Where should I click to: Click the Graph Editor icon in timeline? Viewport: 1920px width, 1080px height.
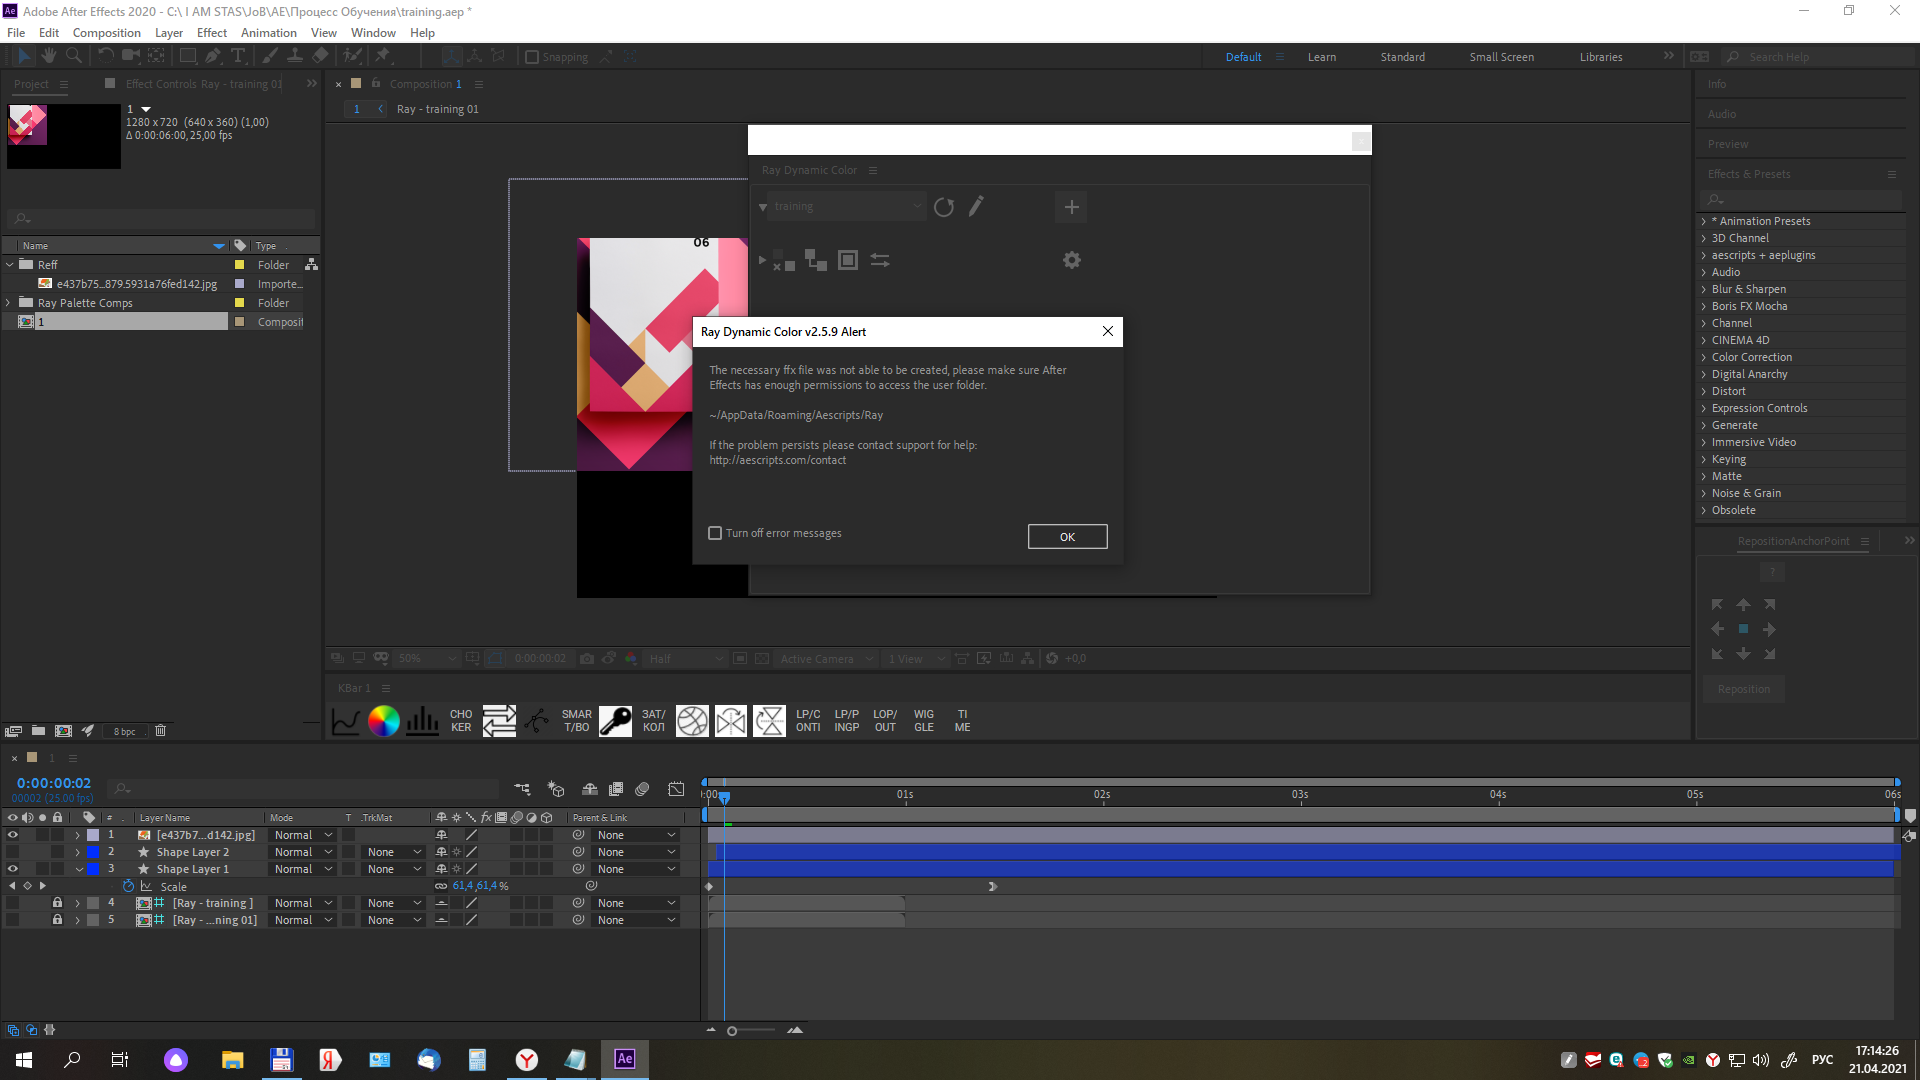(677, 789)
